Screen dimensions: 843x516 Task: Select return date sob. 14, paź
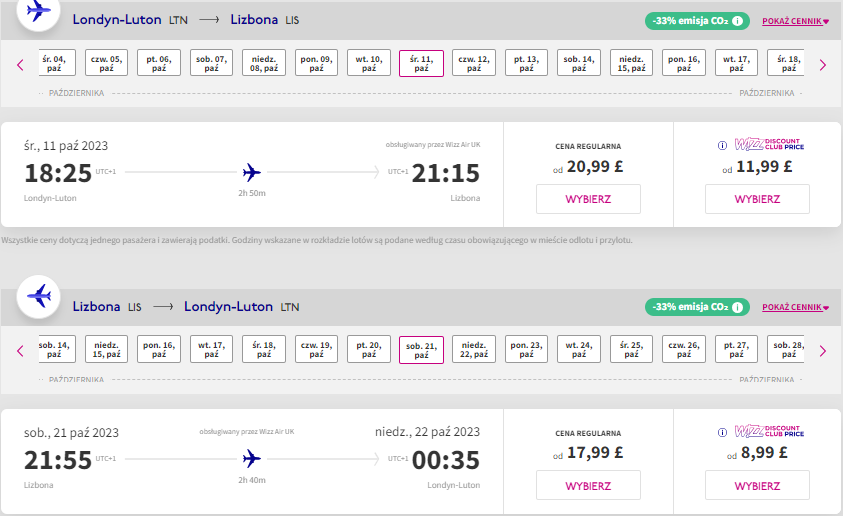[x=57, y=349]
